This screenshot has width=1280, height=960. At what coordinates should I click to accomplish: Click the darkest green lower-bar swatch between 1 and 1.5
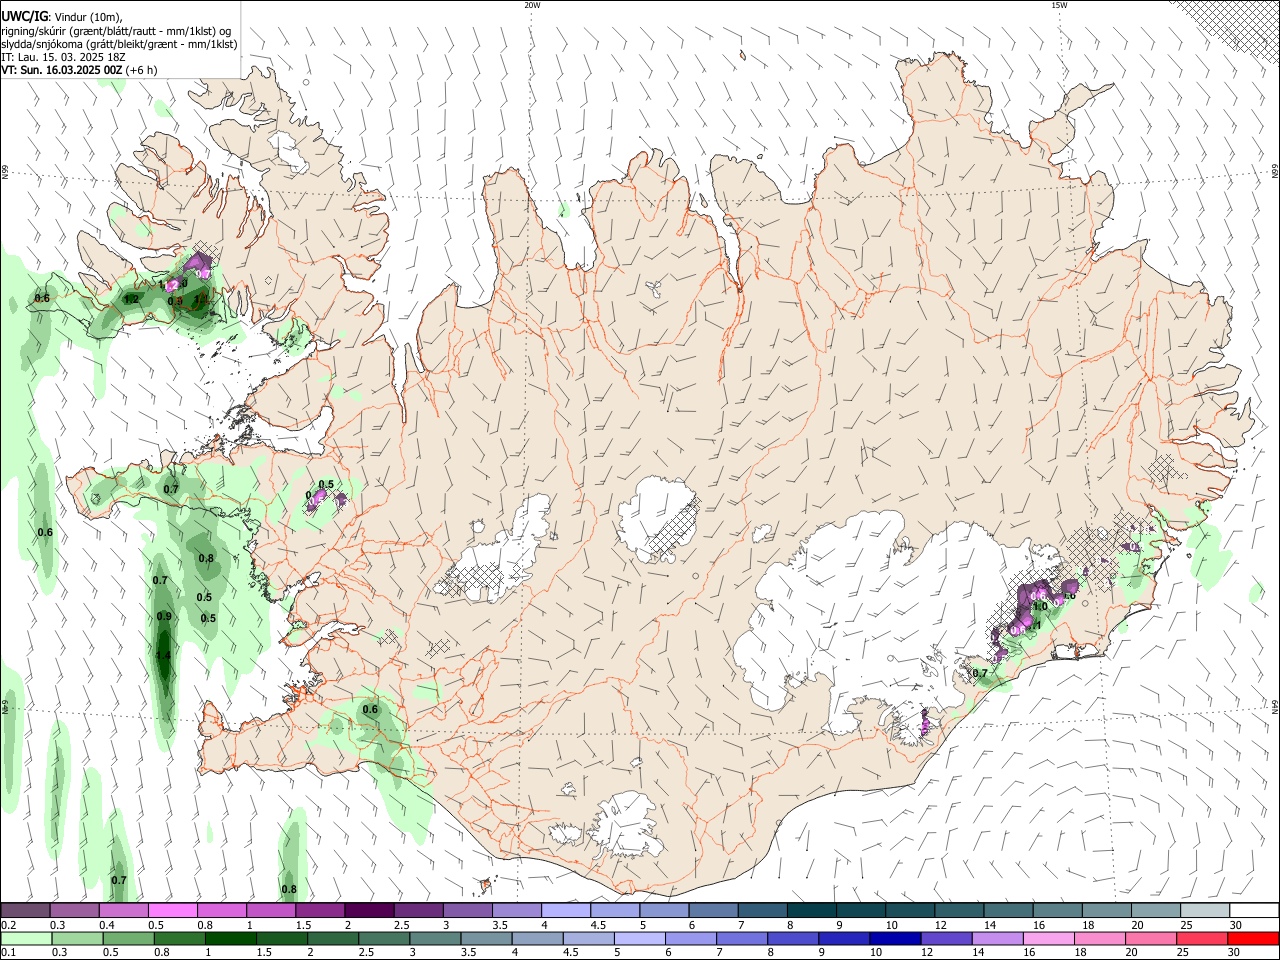[231, 939]
